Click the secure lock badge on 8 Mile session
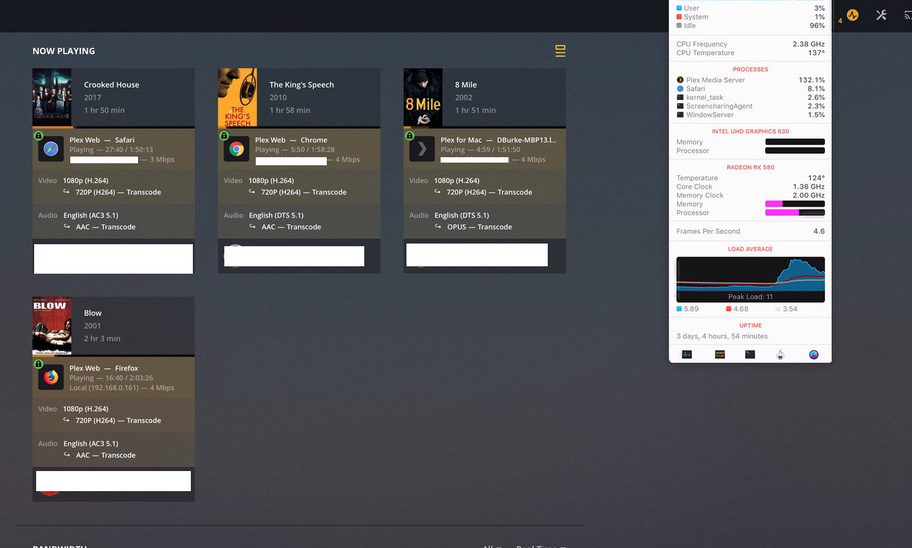Image resolution: width=912 pixels, height=548 pixels. (x=409, y=136)
